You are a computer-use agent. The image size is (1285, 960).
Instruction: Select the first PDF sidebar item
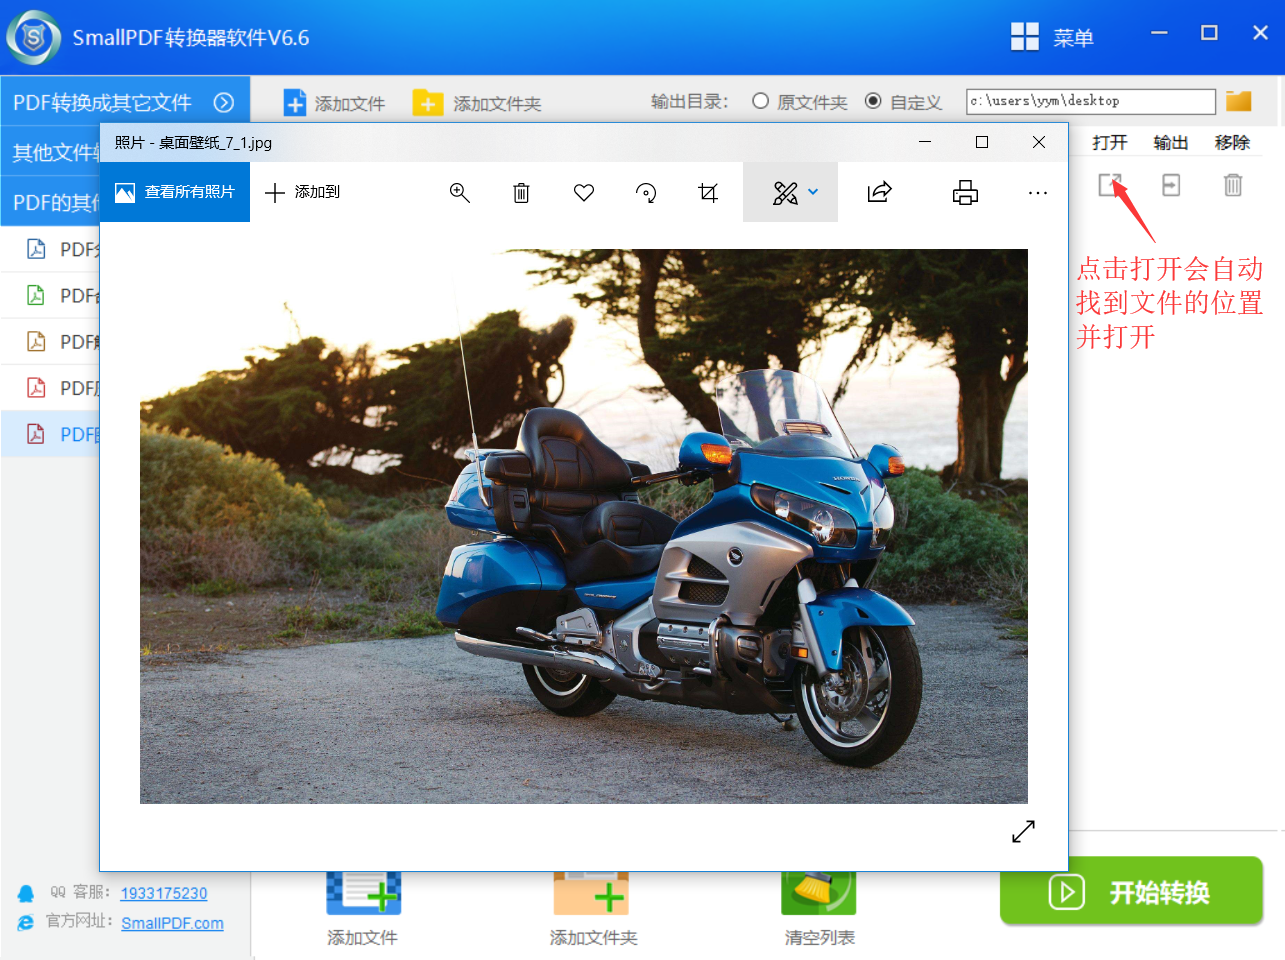coord(51,249)
